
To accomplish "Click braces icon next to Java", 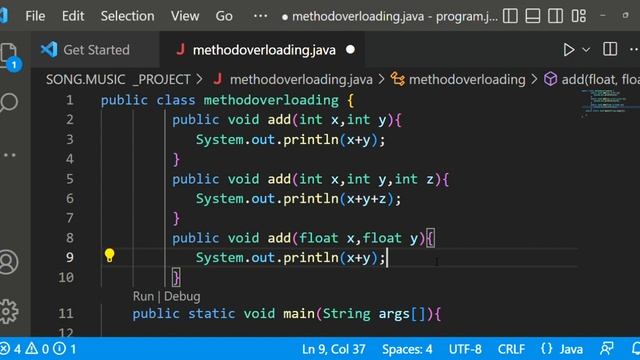I will [547, 349].
